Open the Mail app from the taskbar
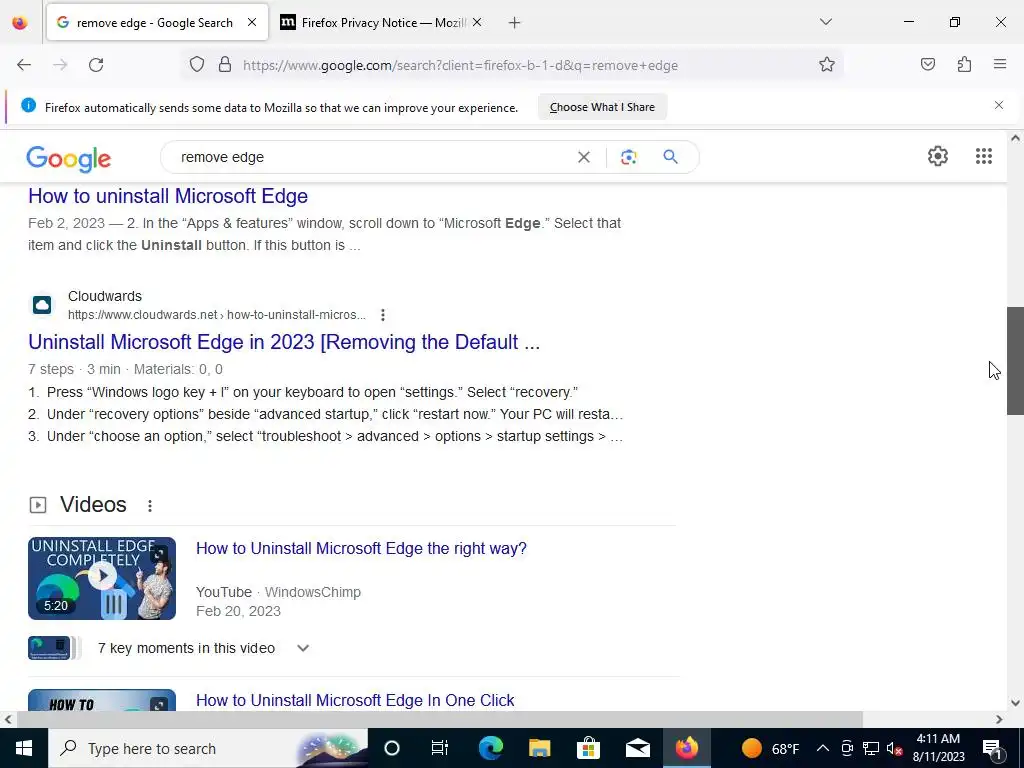The image size is (1024, 768). click(x=637, y=748)
